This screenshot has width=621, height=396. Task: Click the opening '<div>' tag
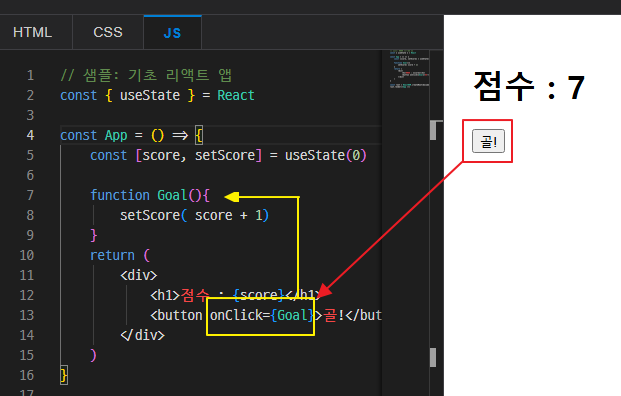[139, 275]
